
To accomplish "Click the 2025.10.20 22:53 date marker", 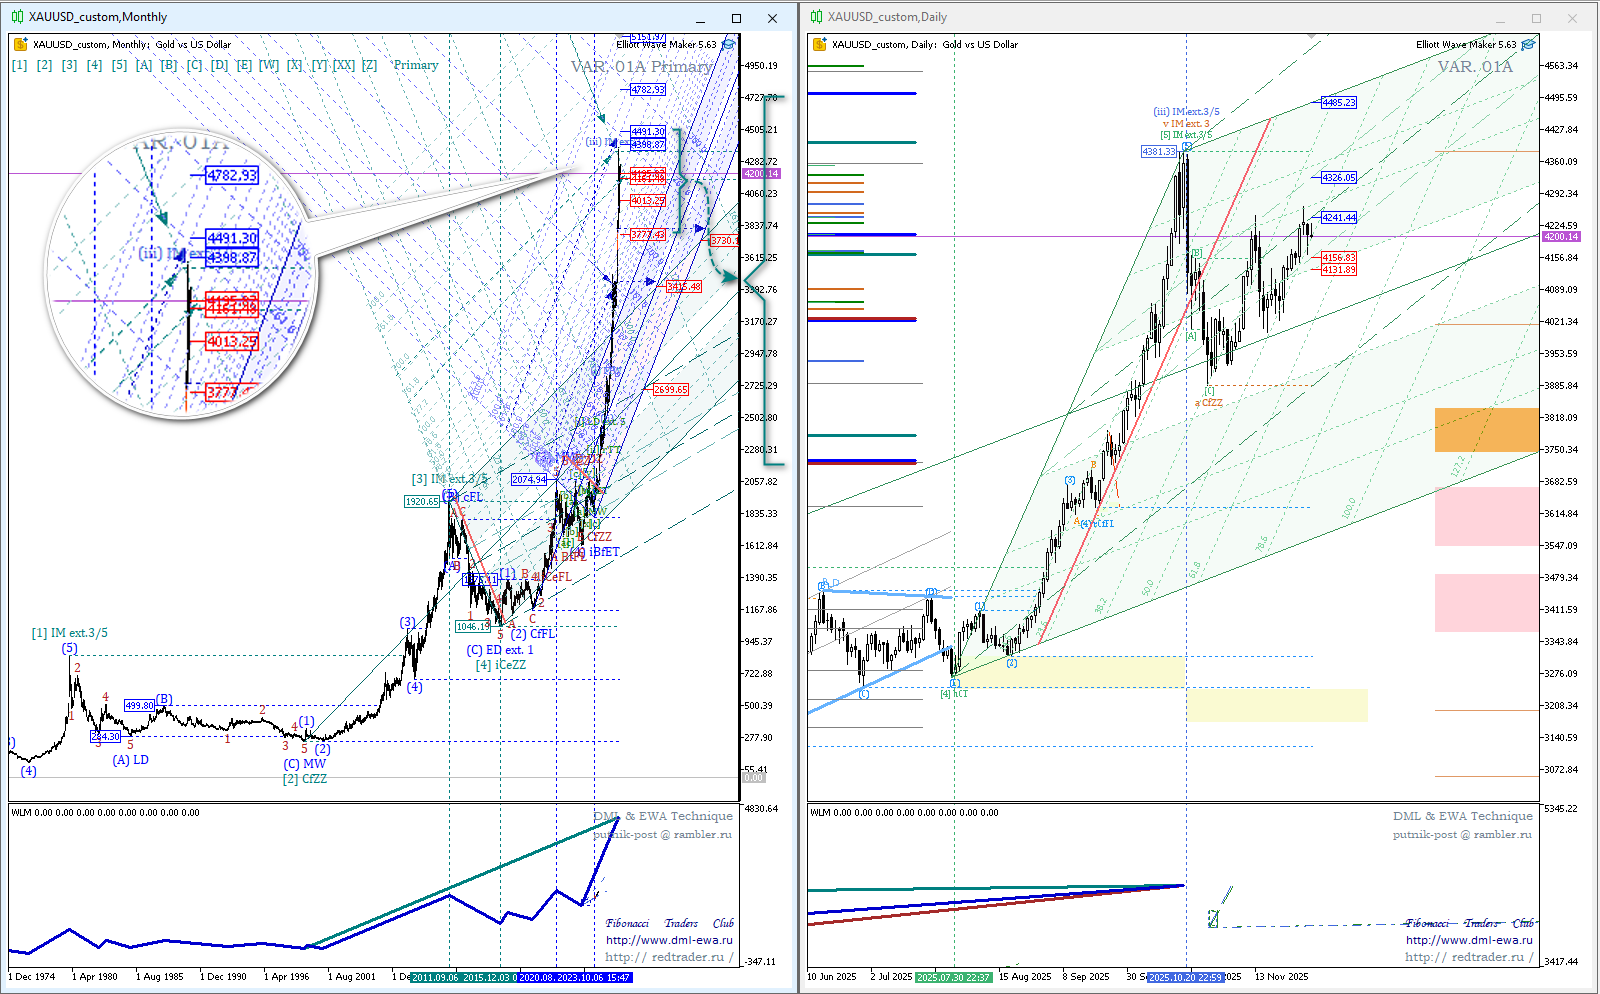I will [1185, 977].
